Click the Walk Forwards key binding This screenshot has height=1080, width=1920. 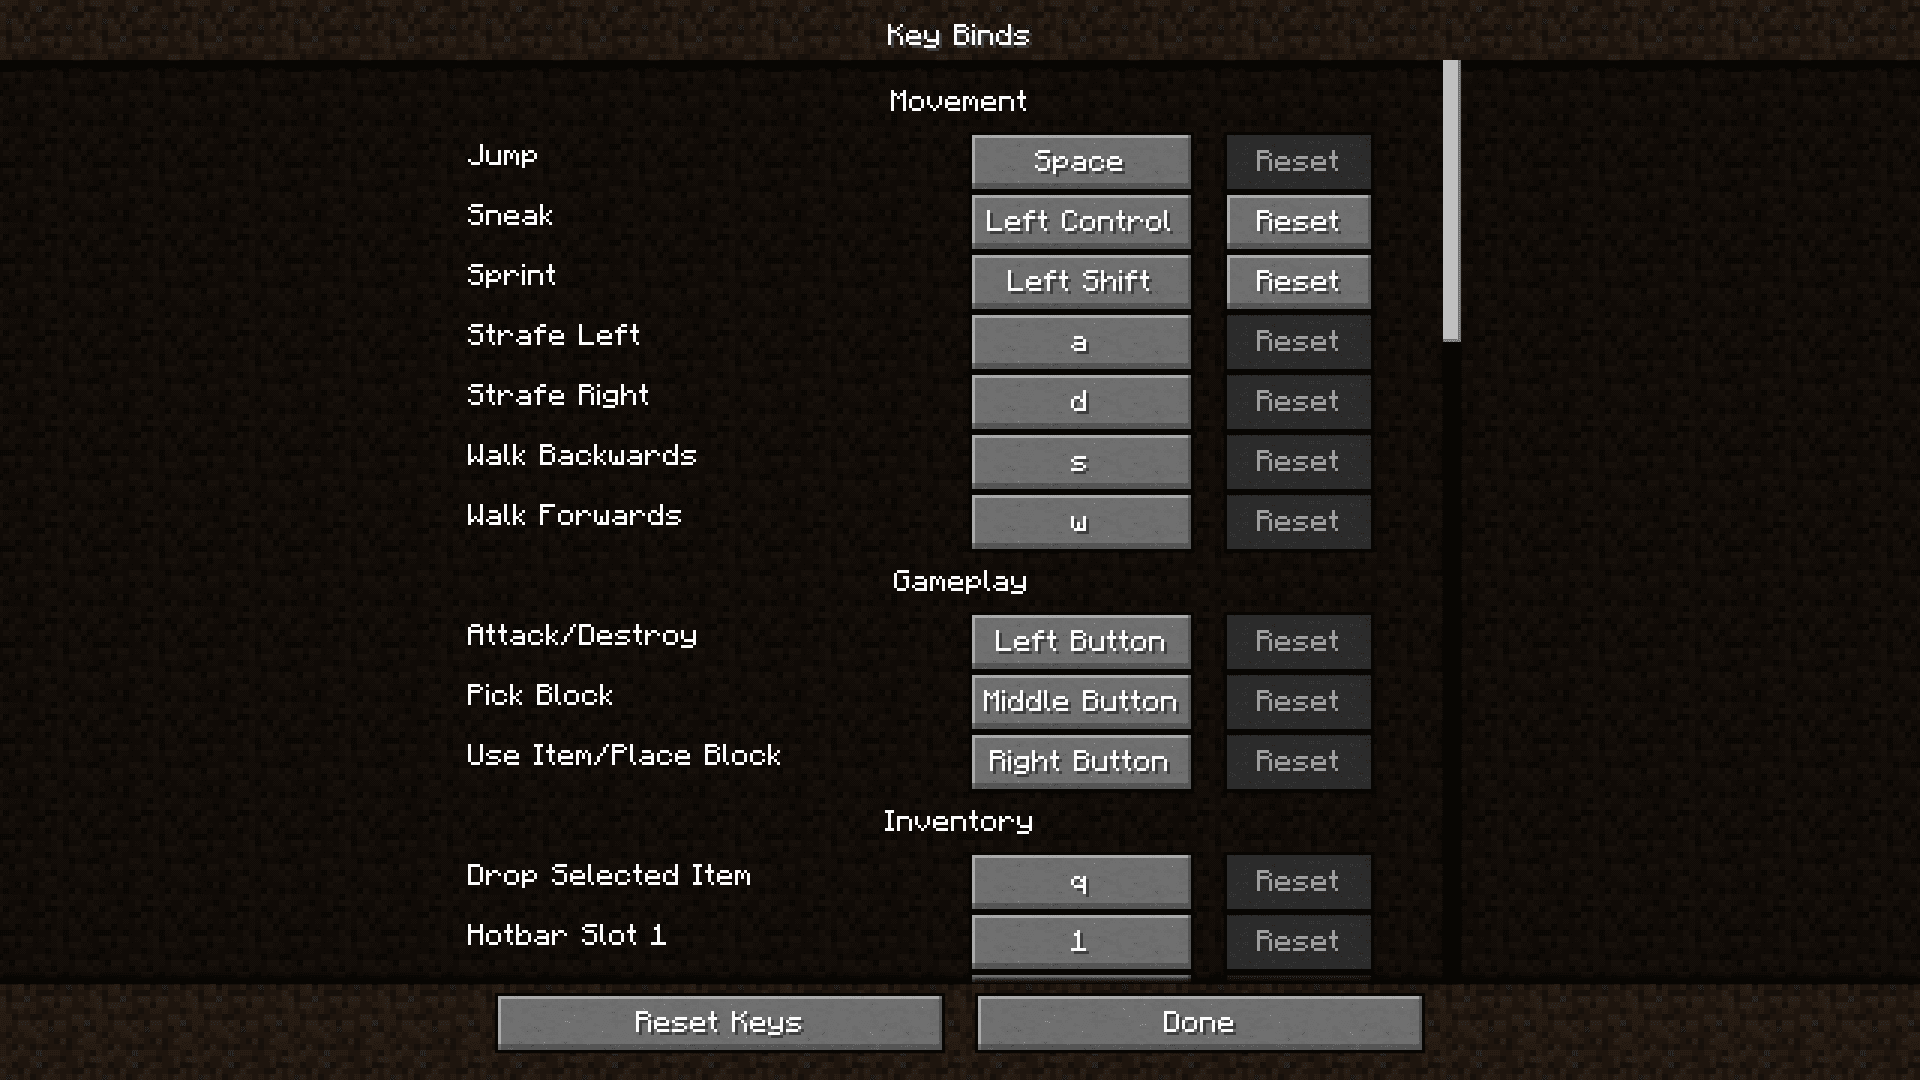1079,521
